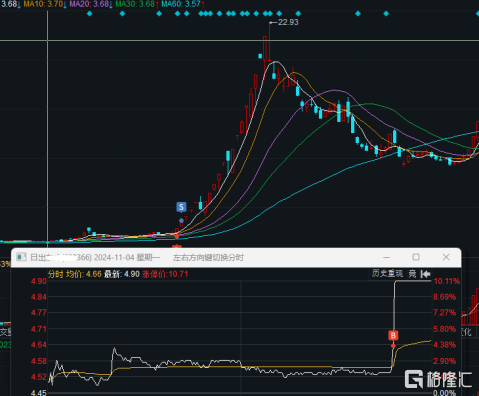Click the 4.58 price axis label
The height and width of the screenshot is (396, 479).
(39, 361)
